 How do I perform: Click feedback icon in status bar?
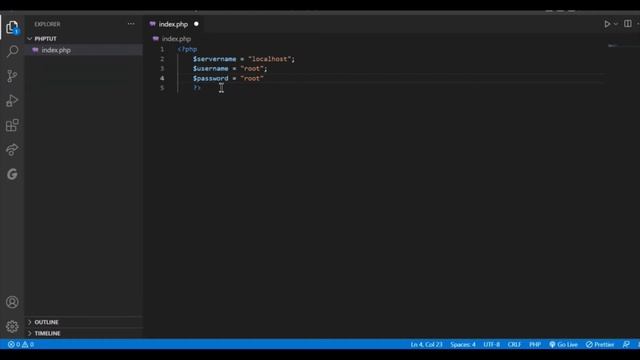point(626,344)
